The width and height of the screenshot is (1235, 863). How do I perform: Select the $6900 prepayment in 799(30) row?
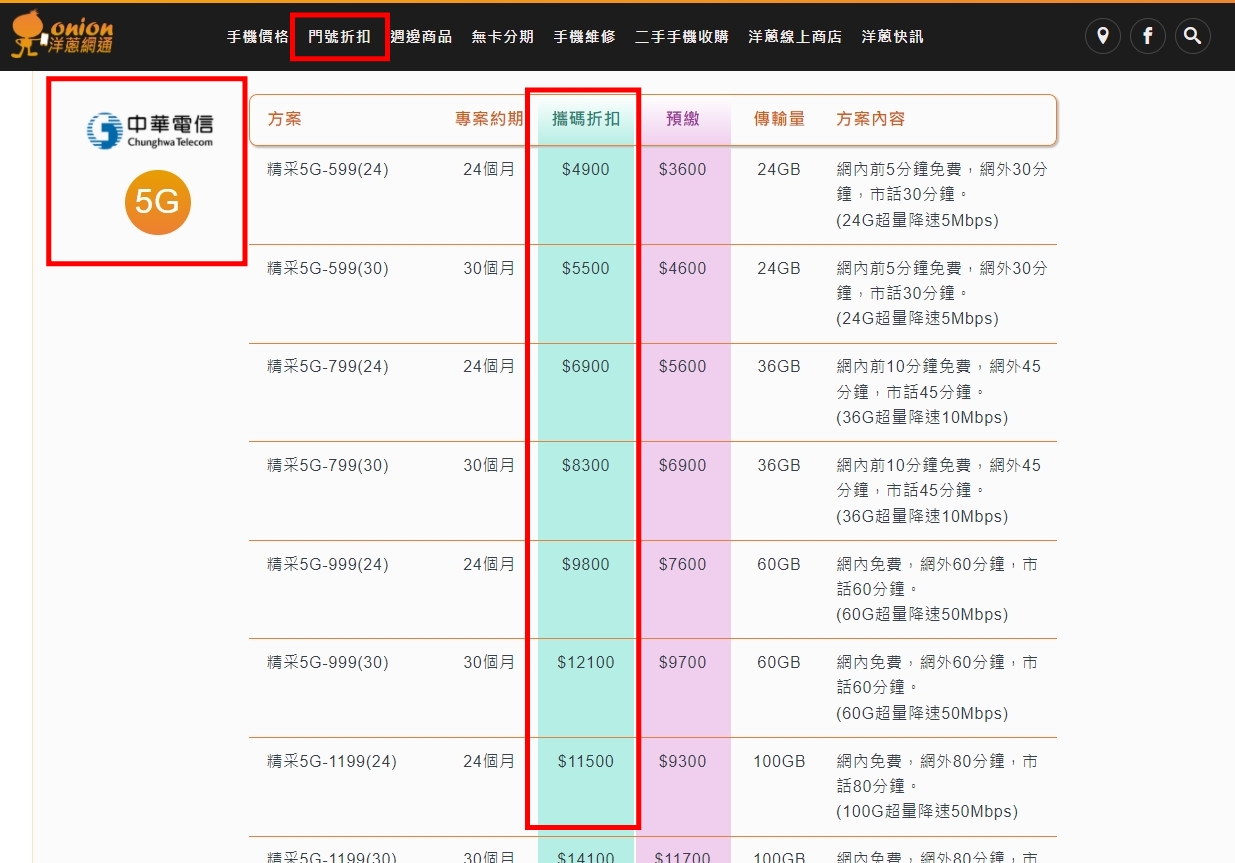pyautogui.click(x=683, y=466)
